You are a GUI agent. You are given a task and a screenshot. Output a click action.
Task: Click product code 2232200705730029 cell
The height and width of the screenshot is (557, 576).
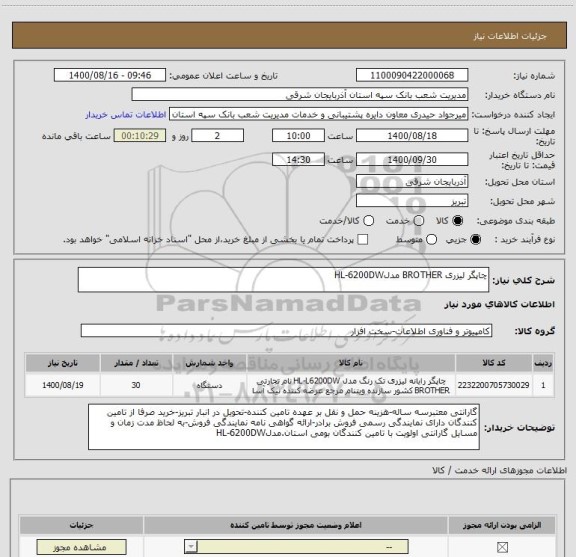click(x=494, y=385)
